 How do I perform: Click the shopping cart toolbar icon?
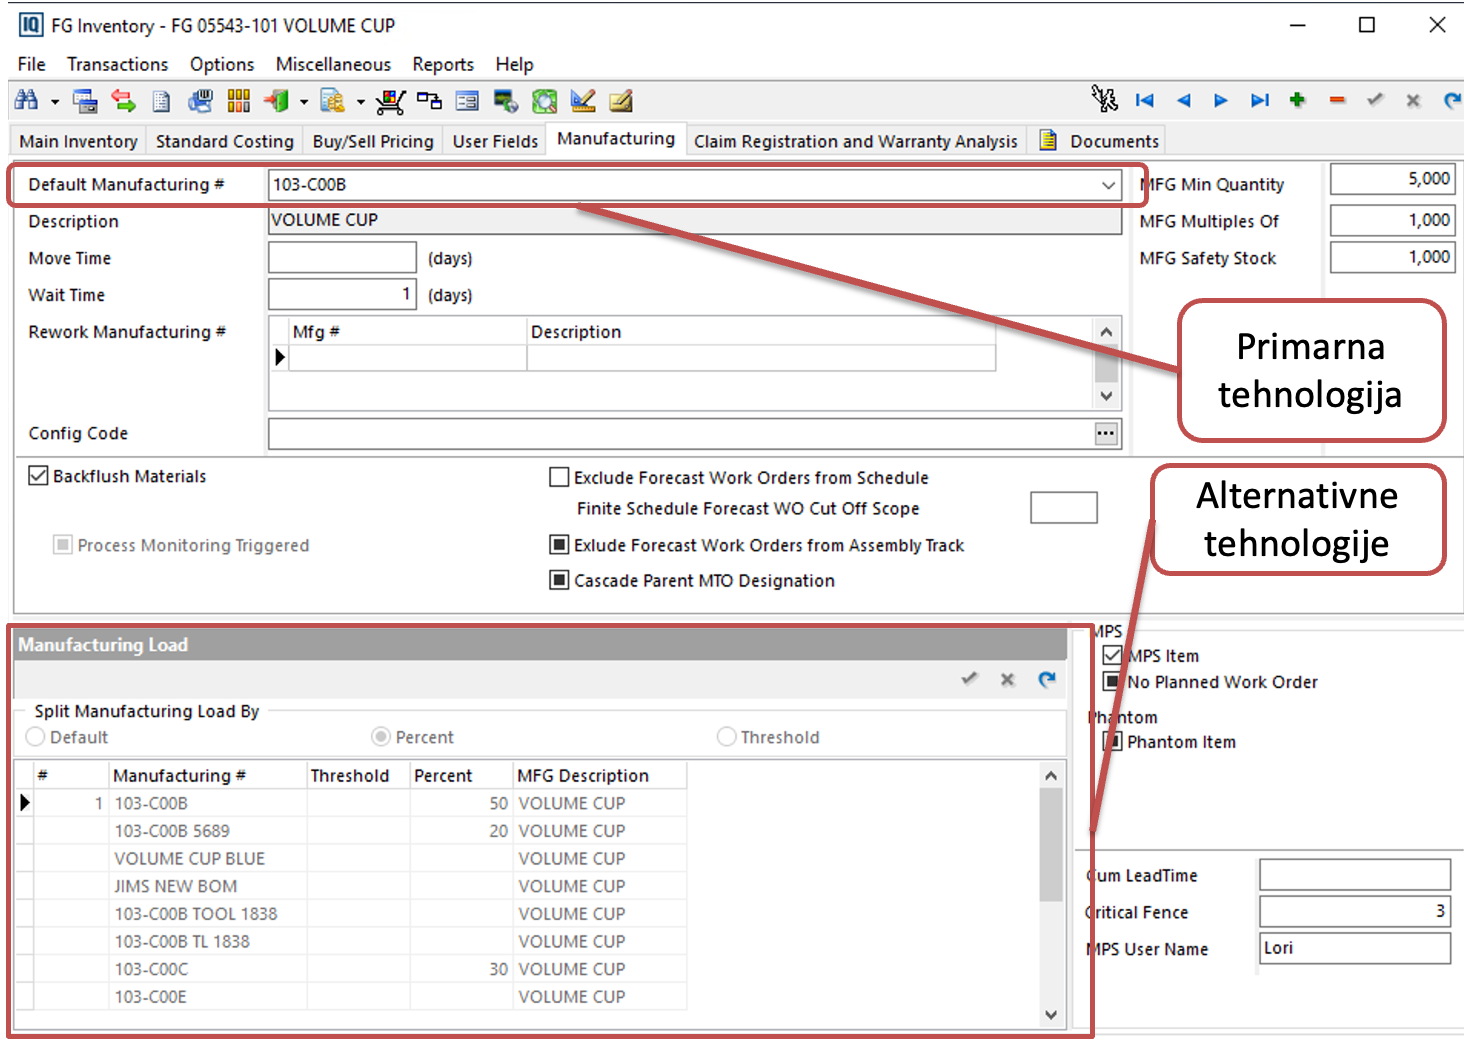pos(390,101)
